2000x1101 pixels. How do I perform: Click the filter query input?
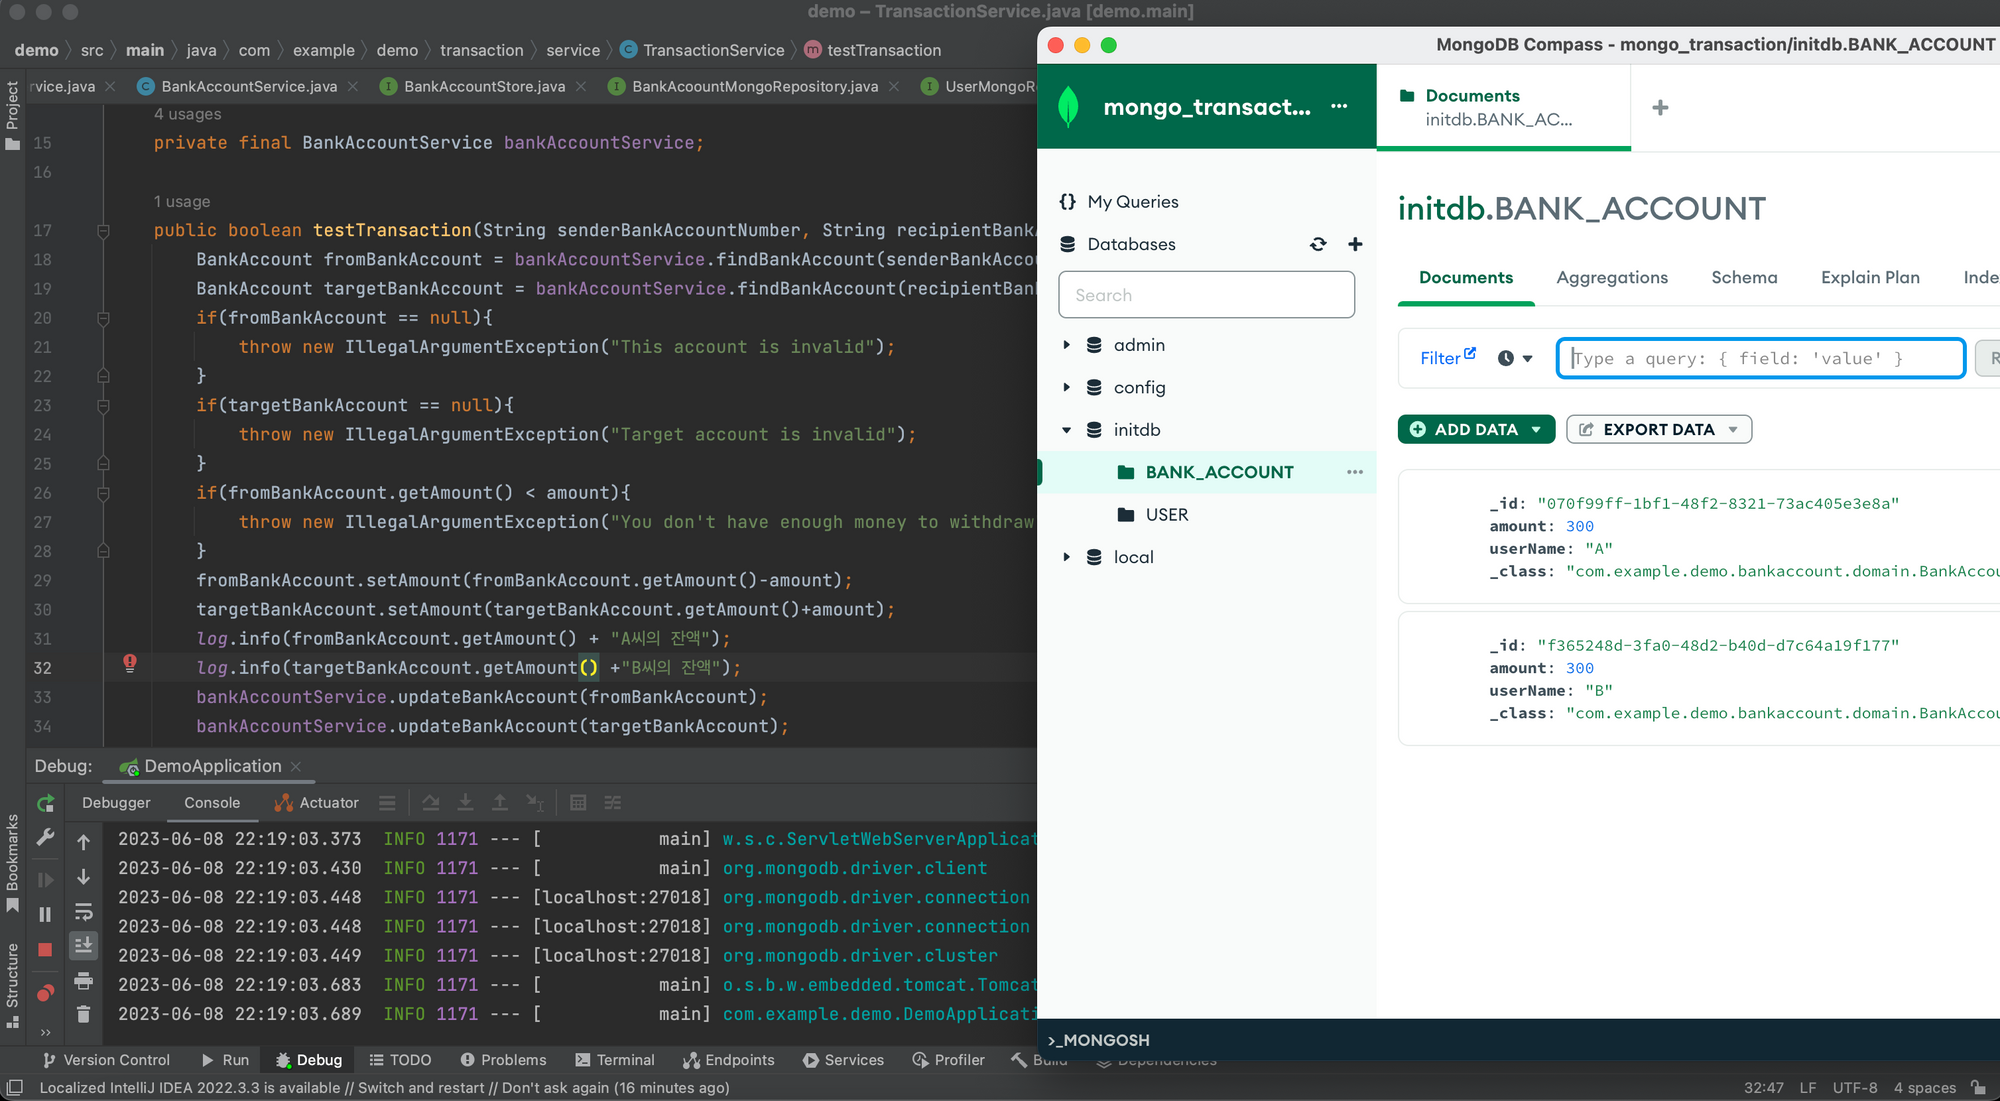point(1760,358)
